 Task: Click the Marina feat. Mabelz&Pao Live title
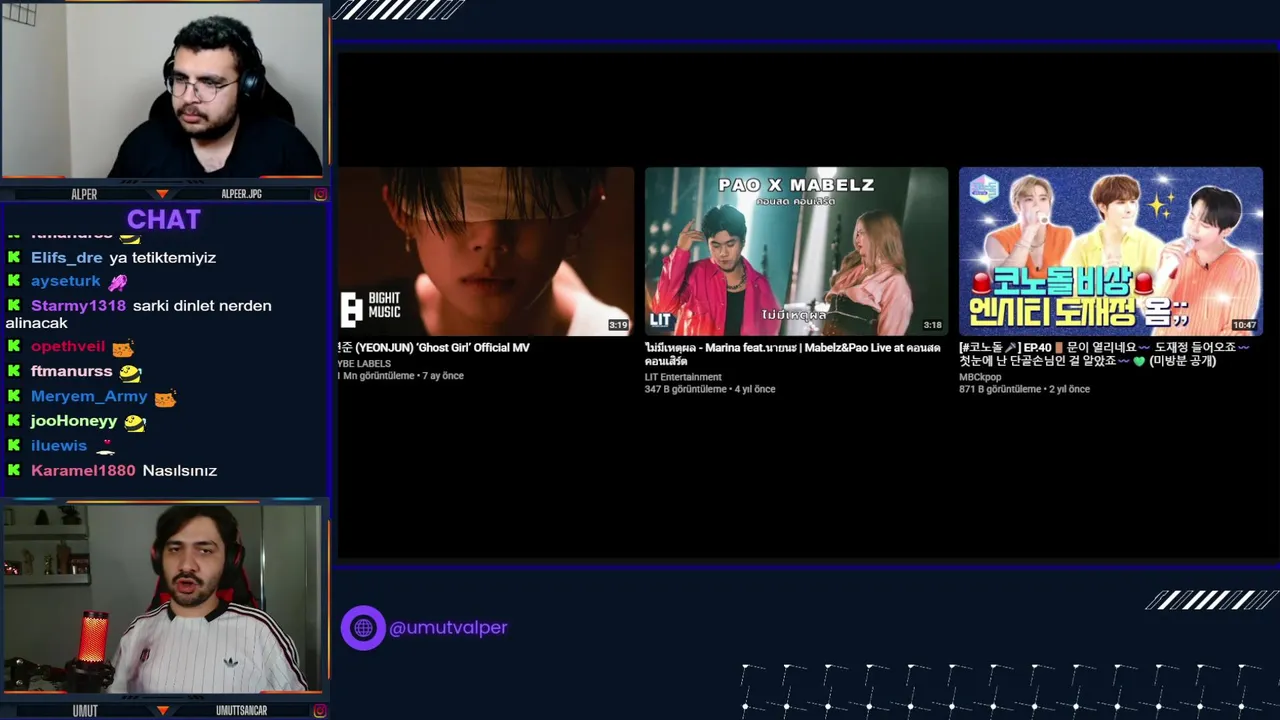(x=793, y=354)
